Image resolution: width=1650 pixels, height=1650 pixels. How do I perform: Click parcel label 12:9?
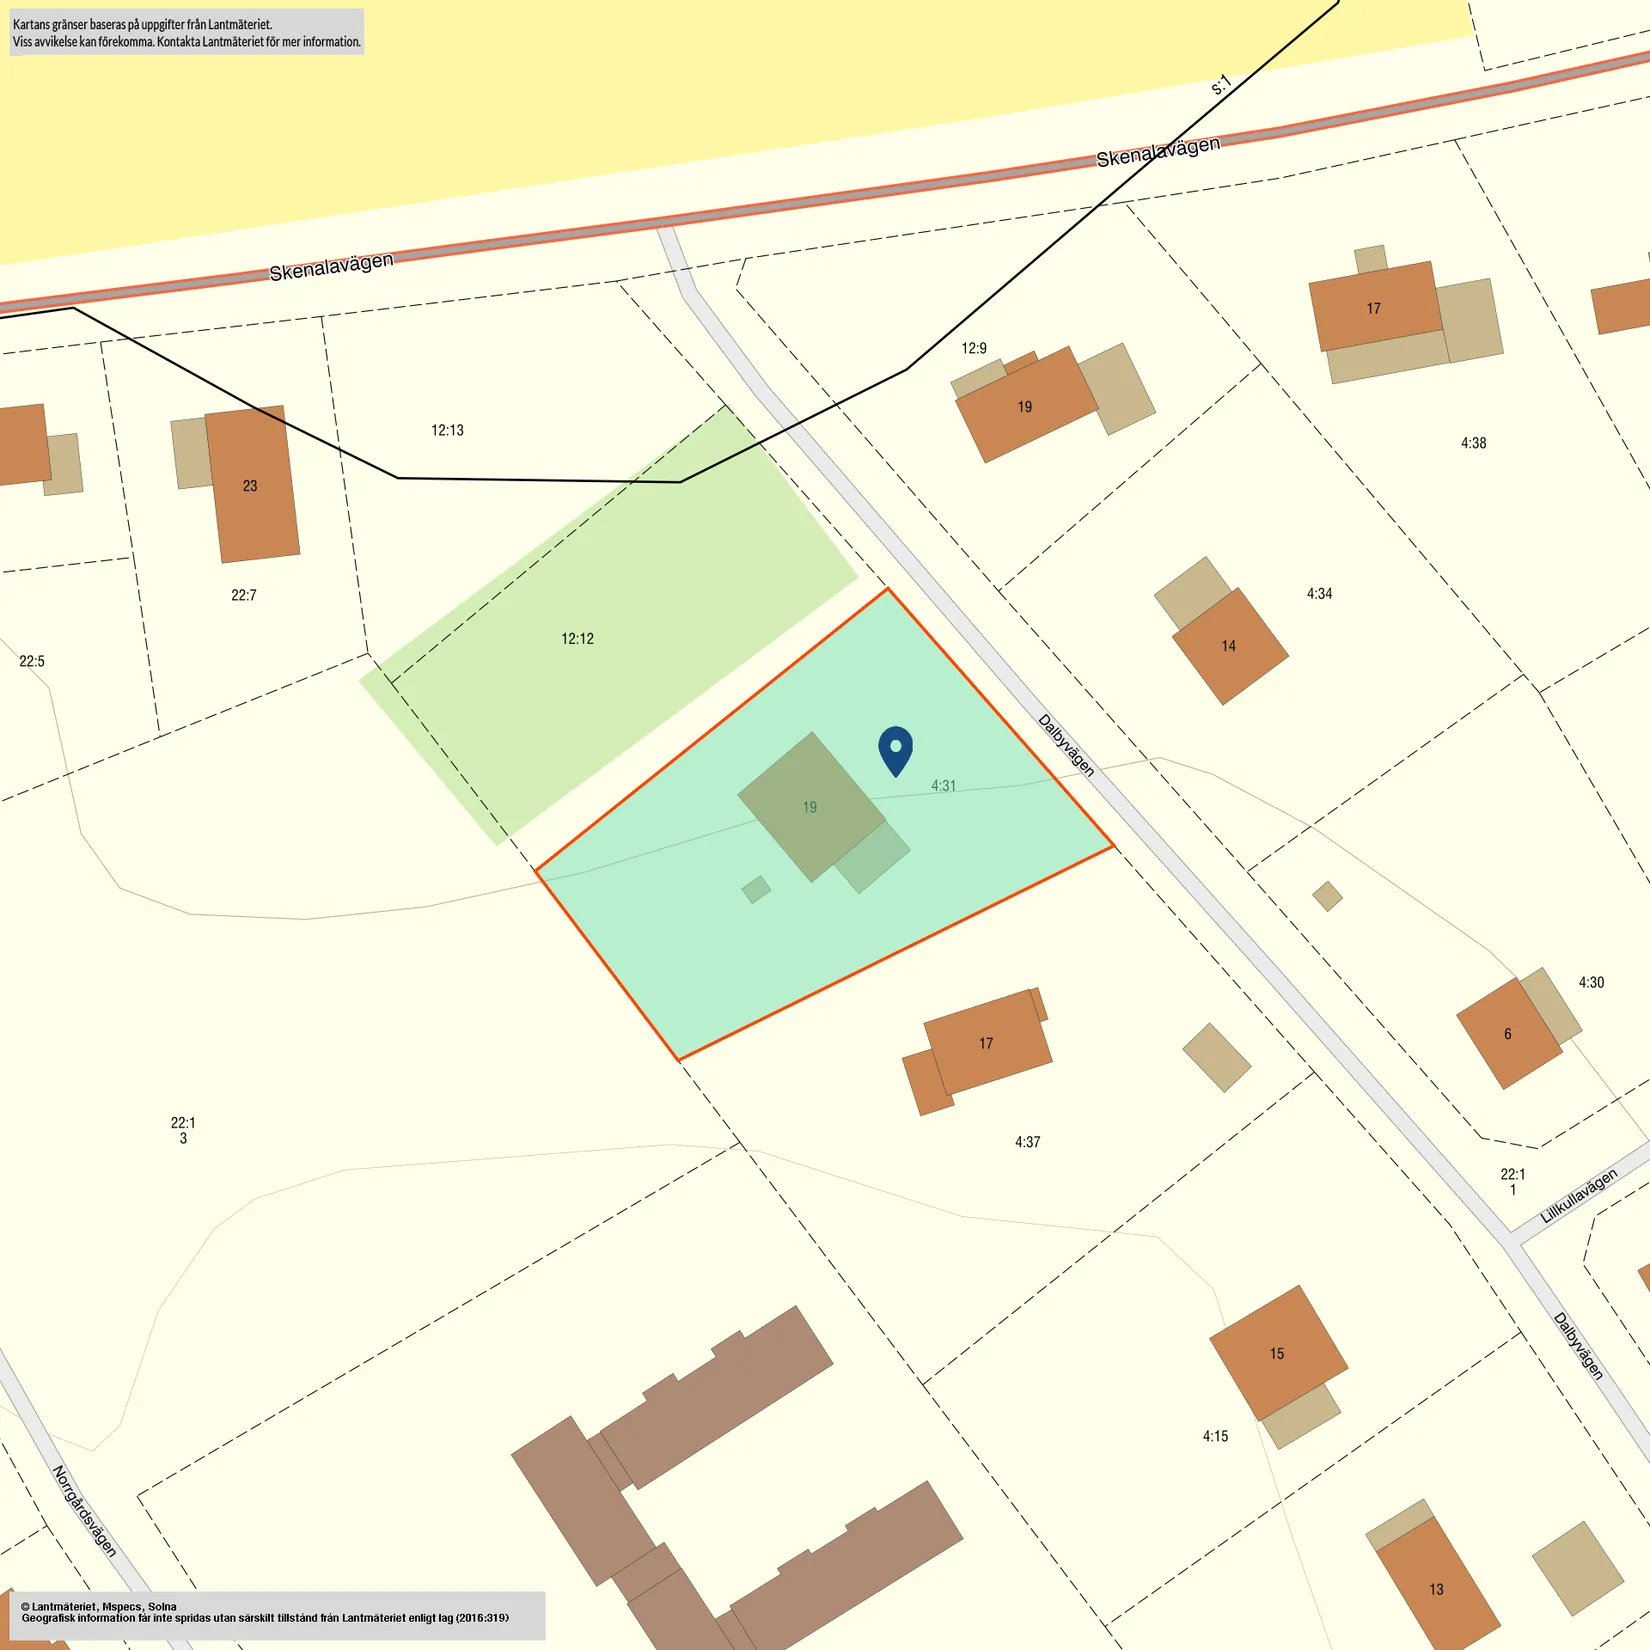click(x=974, y=348)
